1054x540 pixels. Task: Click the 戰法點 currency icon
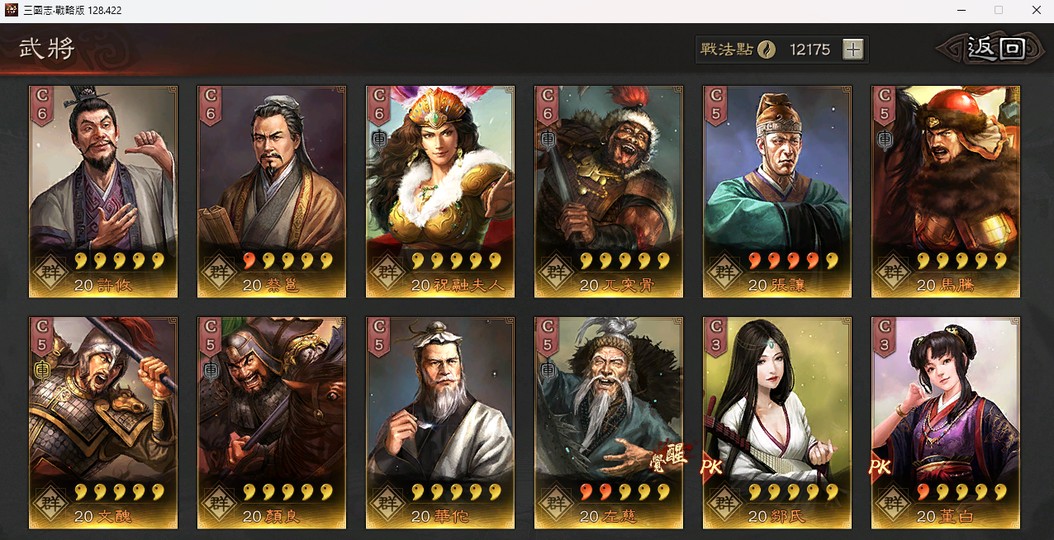click(x=766, y=49)
